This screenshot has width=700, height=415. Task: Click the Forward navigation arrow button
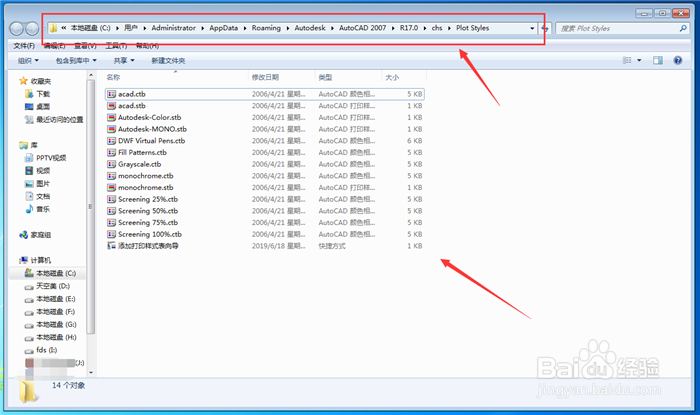pyautogui.click(x=32, y=29)
